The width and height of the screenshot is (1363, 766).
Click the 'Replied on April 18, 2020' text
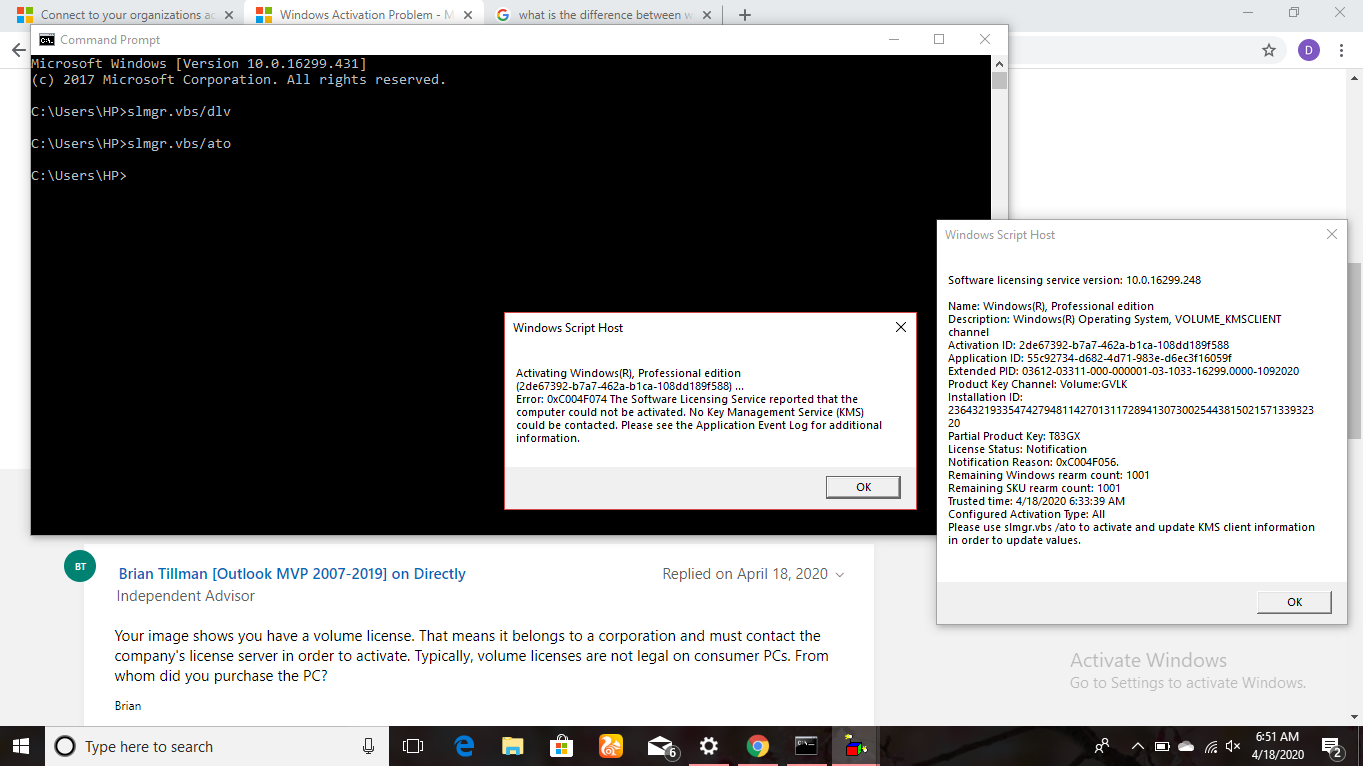745,574
